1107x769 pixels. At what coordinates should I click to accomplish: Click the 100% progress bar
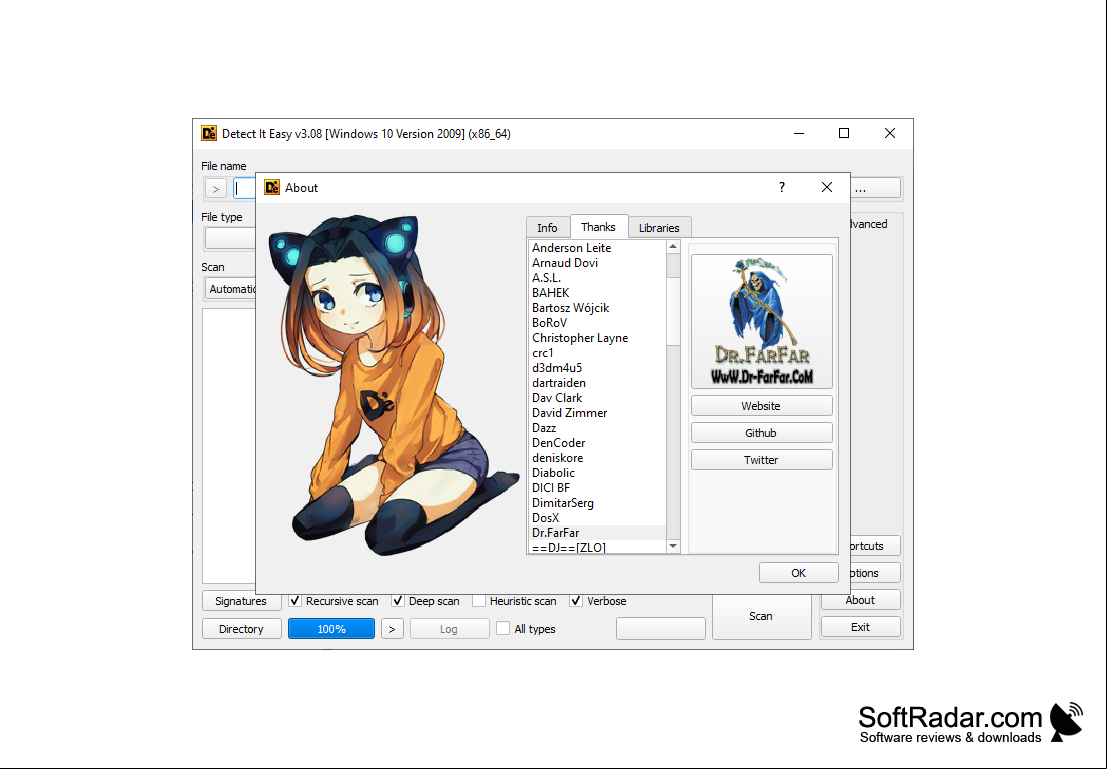331,629
